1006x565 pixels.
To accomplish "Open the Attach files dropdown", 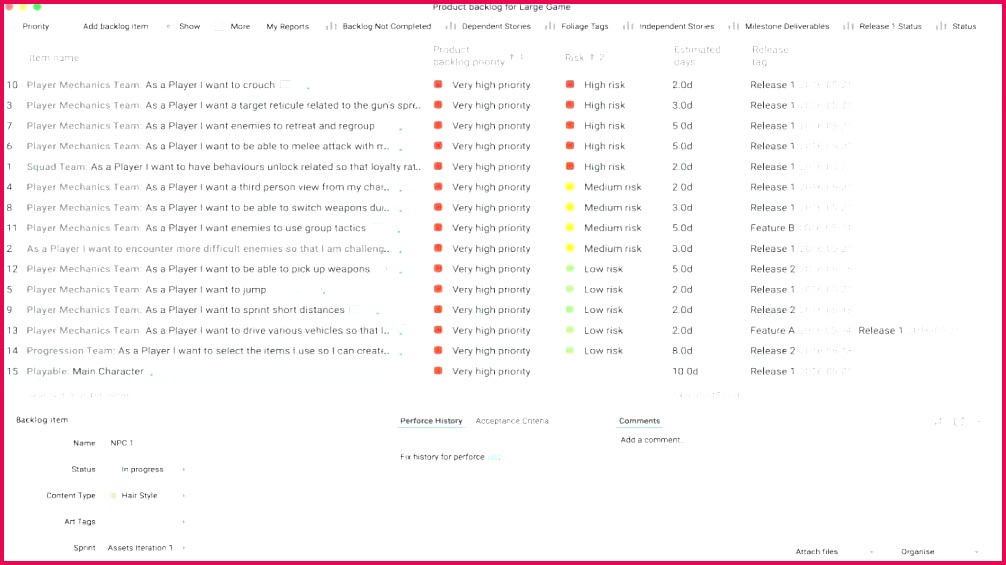I will (834, 552).
